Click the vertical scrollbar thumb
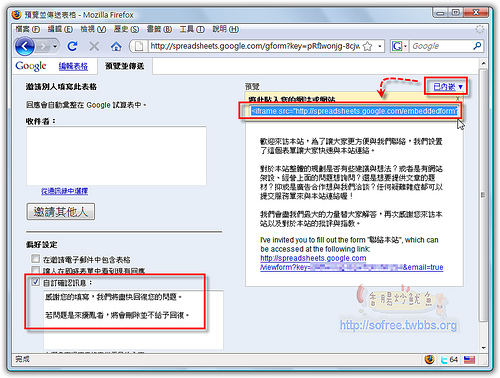The image size is (500, 378). pyautogui.click(x=483, y=195)
